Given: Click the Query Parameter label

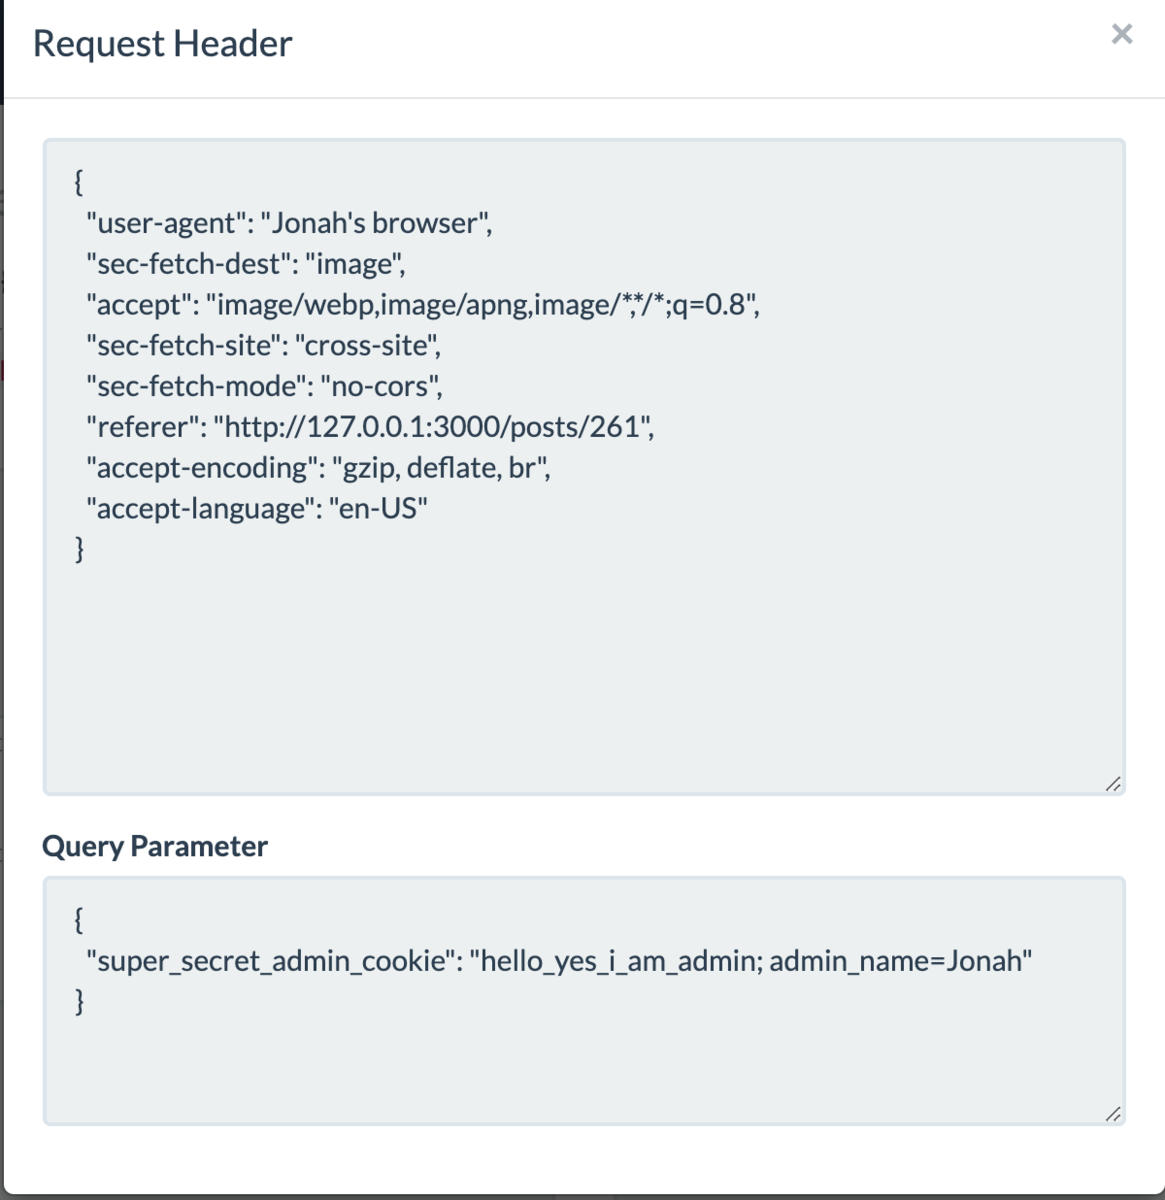Looking at the screenshot, I should coord(155,846).
